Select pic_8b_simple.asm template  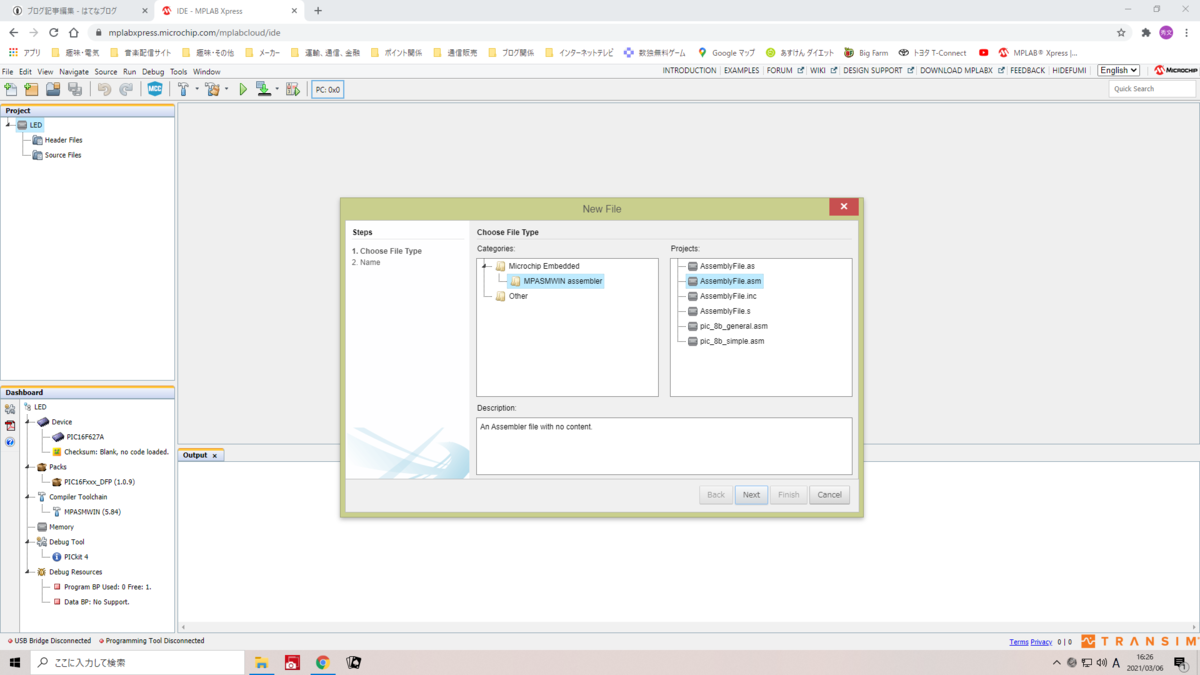coord(725,341)
